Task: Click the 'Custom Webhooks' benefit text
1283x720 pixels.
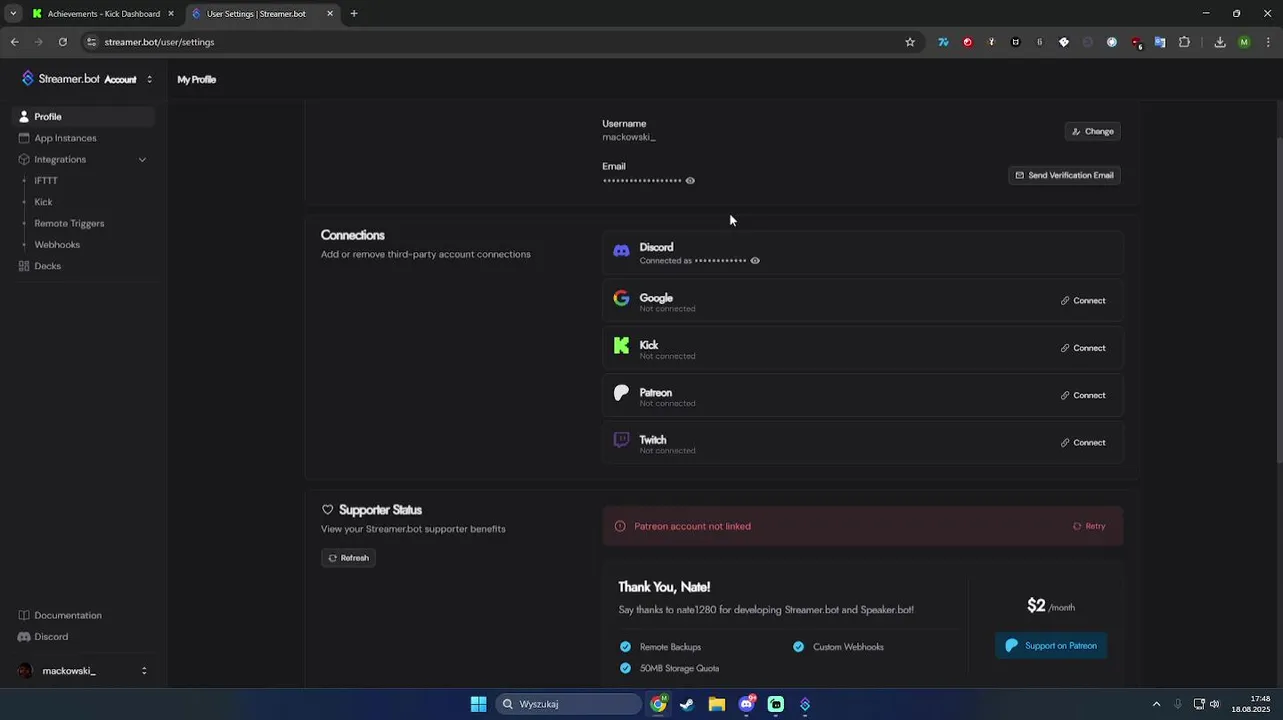Action: pos(848,647)
